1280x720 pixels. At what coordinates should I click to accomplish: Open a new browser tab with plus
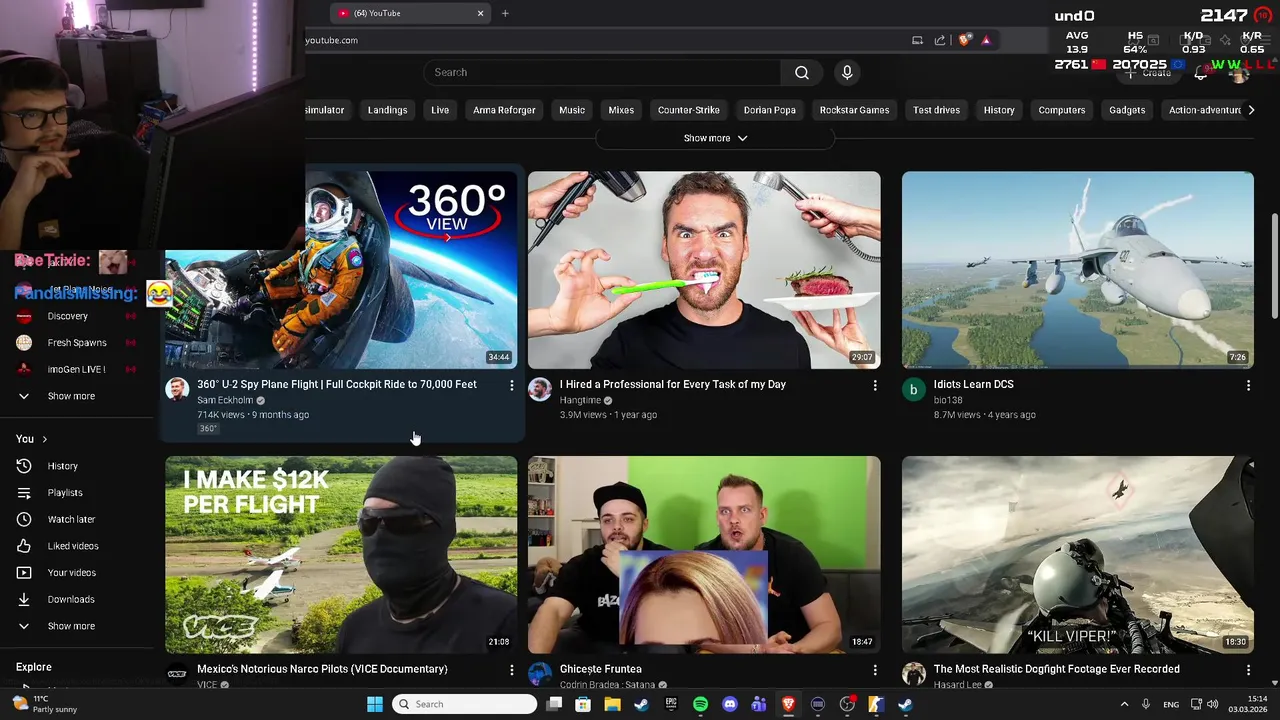(505, 13)
